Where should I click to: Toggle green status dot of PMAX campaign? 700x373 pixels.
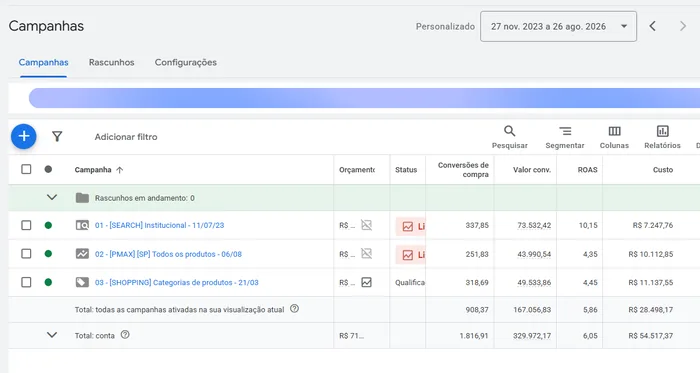[48, 254]
